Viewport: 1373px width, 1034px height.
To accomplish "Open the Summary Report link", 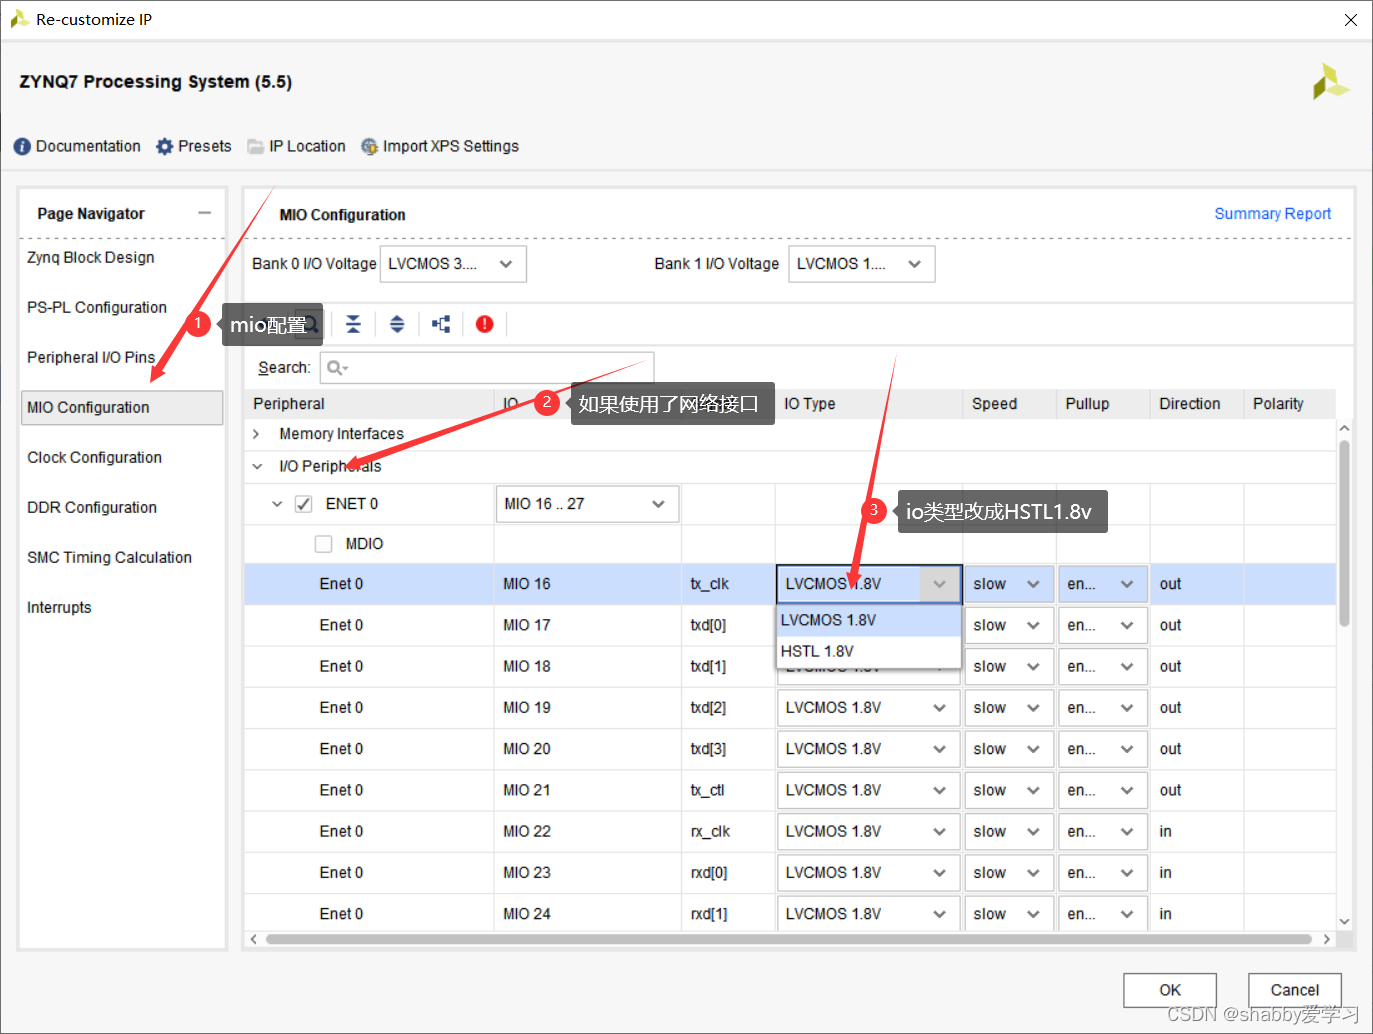I will tap(1272, 213).
